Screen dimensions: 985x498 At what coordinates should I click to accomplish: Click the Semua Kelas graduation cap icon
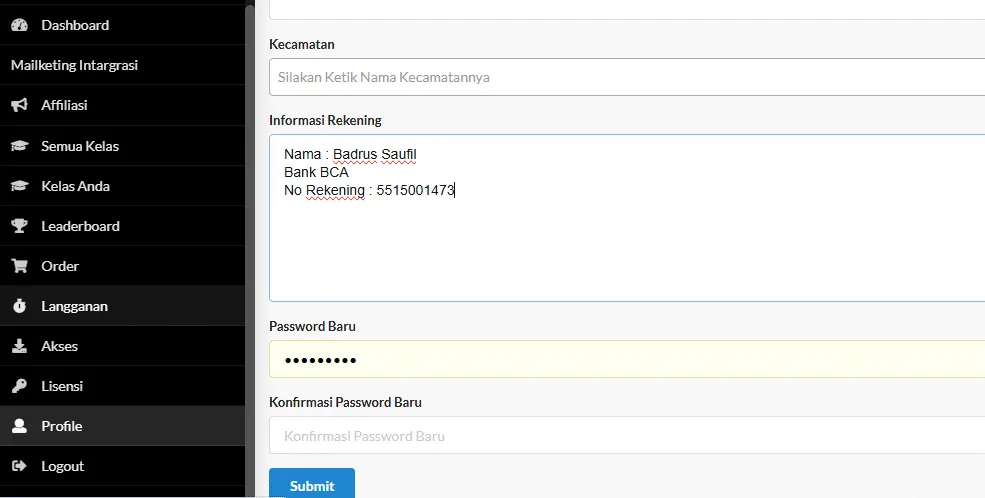(x=19, y=146)
